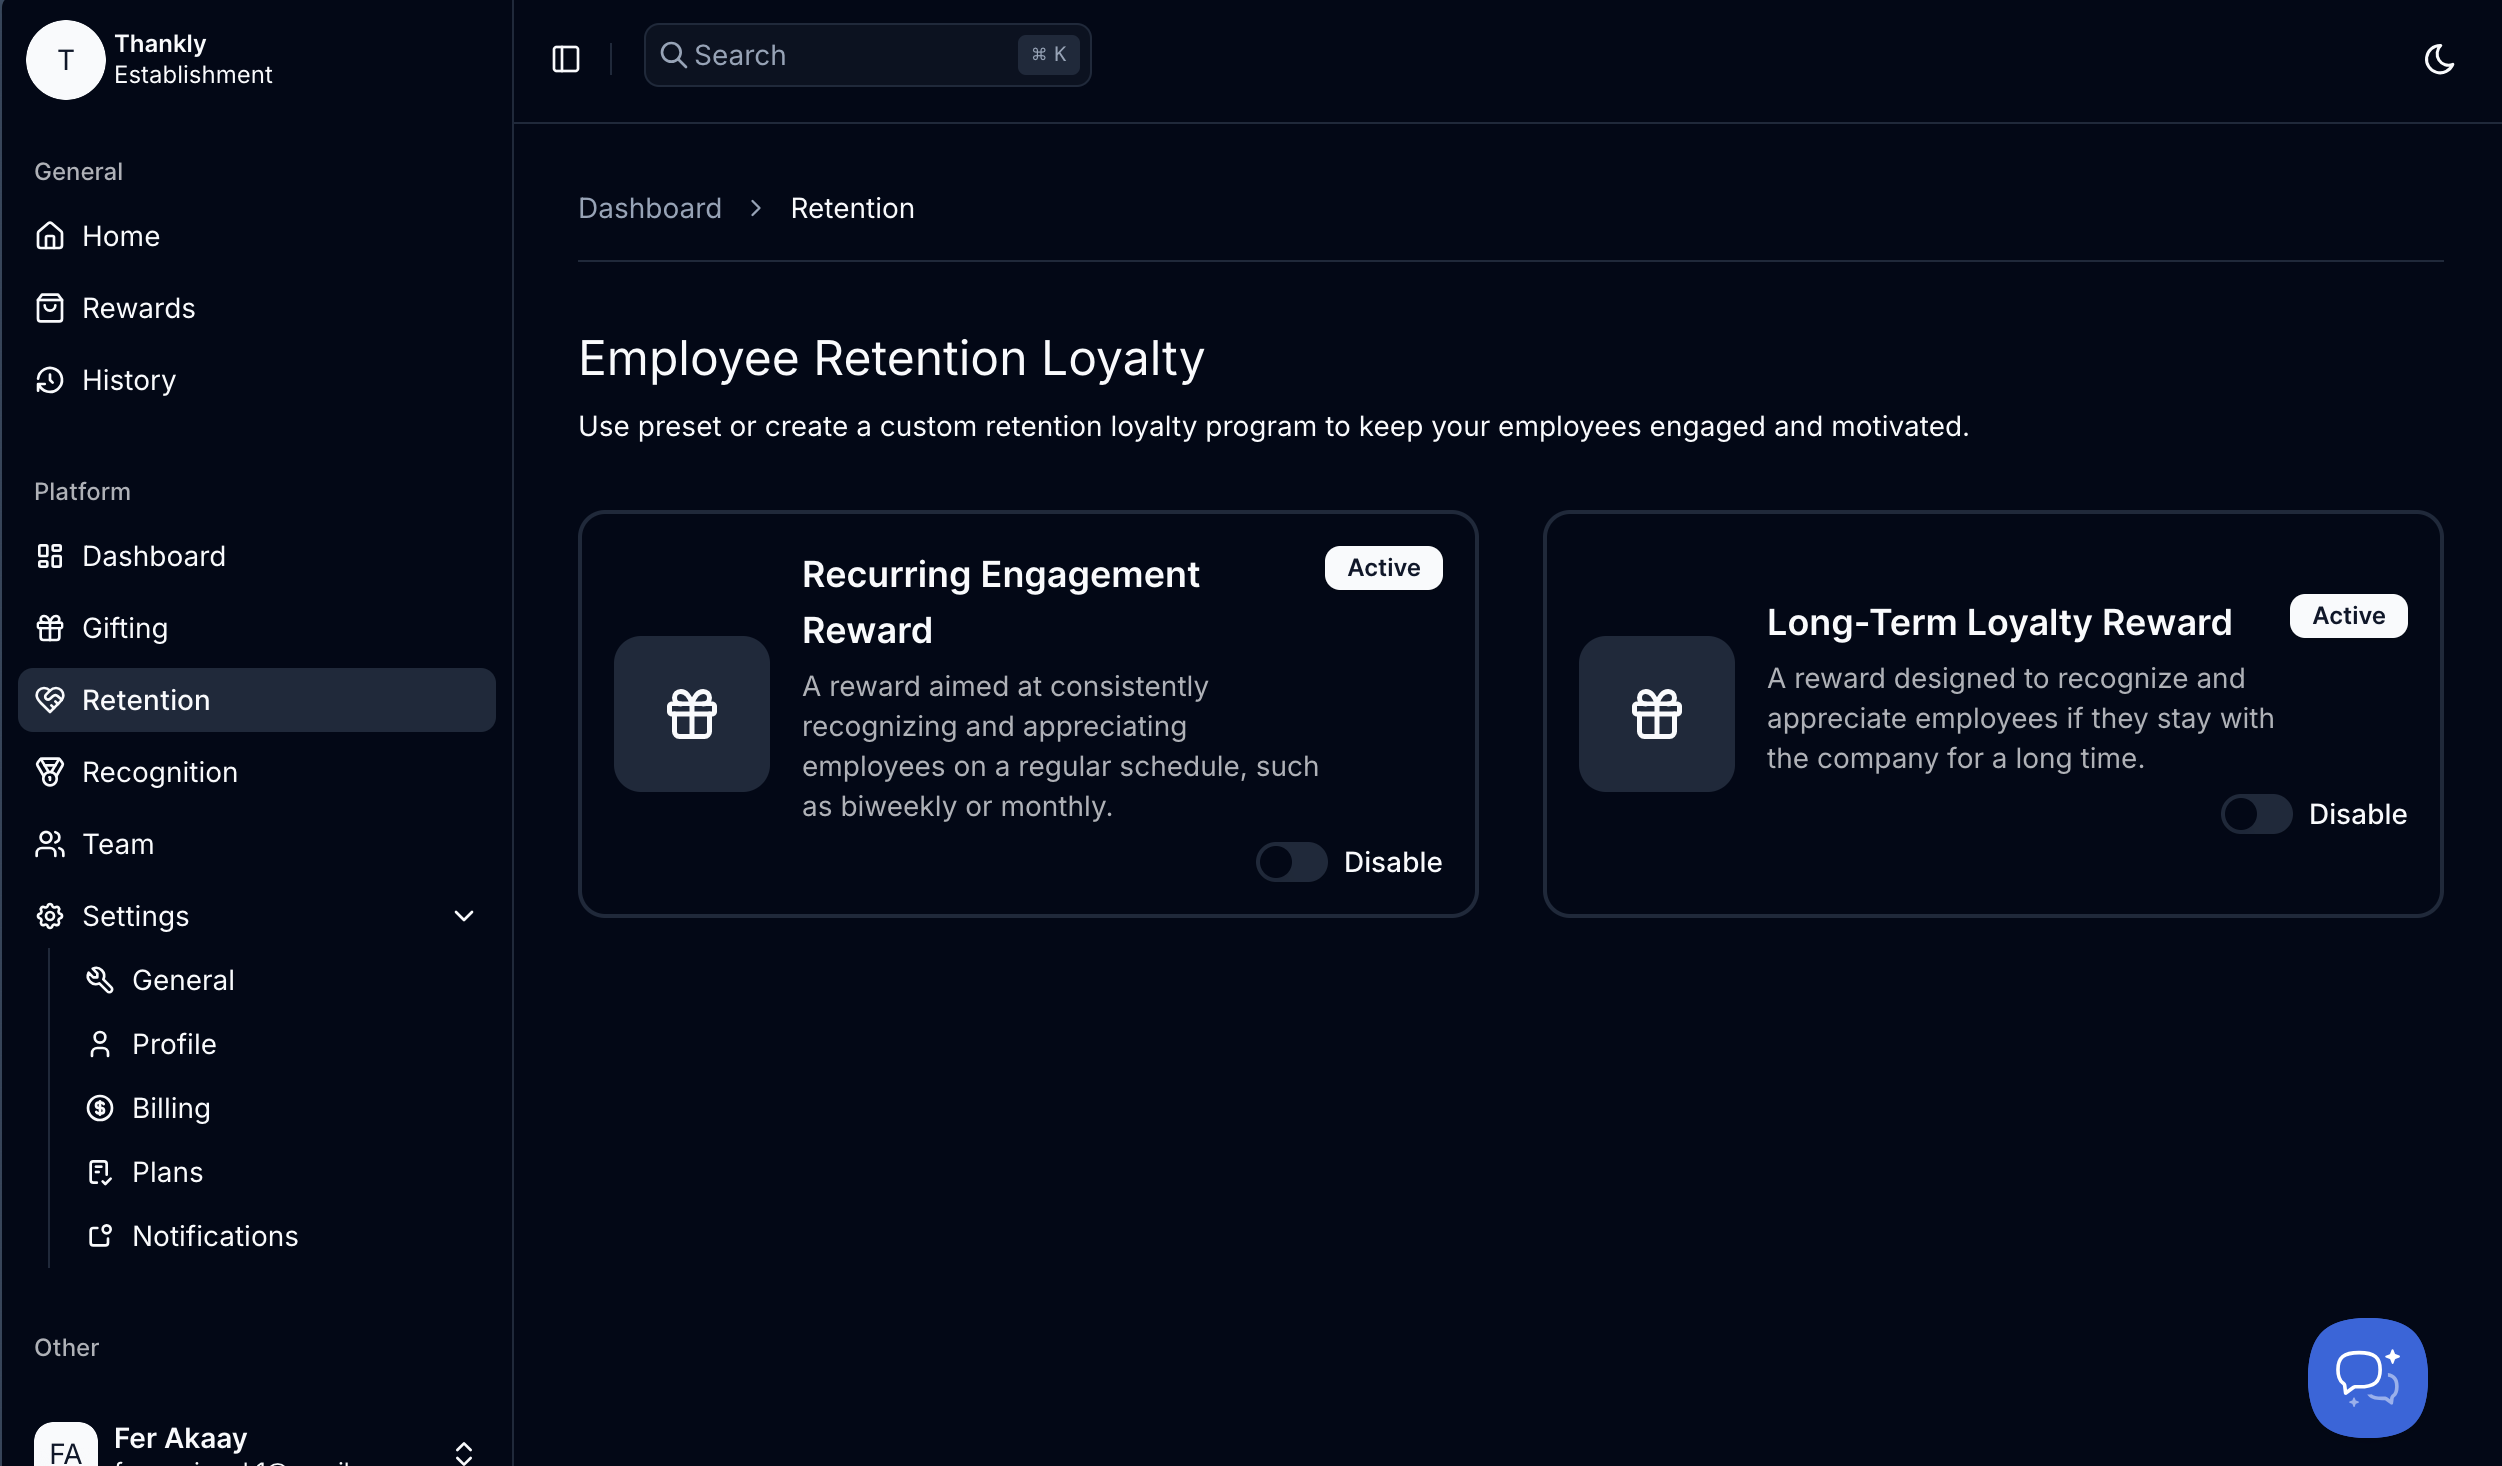Expand the Fer Akaay account switcher arrows
The width and height of the screenshot is (2502, 1466).
point(464,1451)
